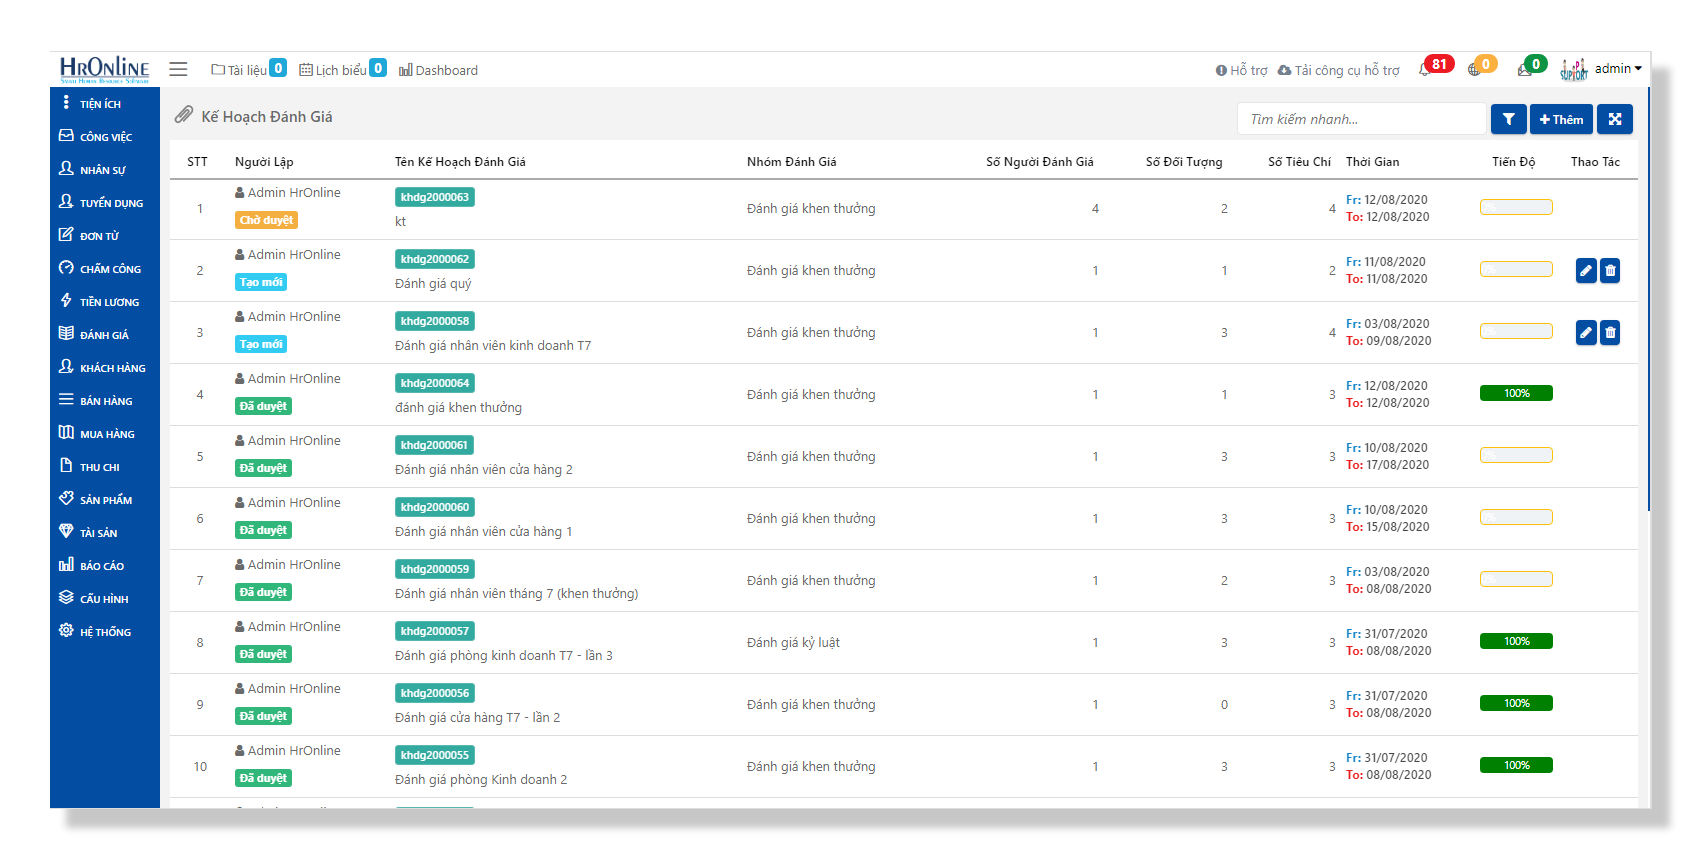Open Mua Hàng sidebar icon
The width and height of the screenshot is (1700, 860).
(66, 432)
